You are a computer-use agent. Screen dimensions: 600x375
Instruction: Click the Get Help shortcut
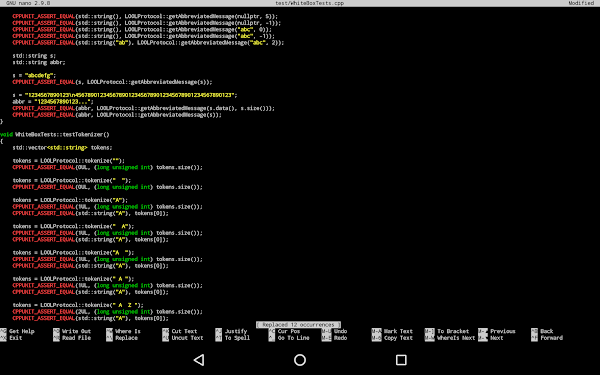tap(18, 331)
